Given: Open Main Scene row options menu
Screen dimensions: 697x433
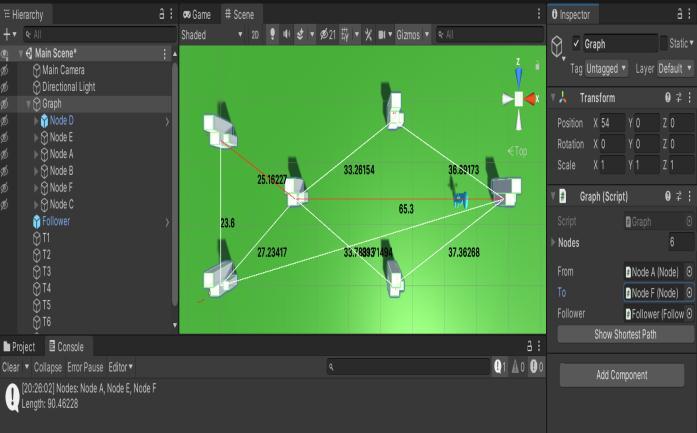Looking at the screenshot, I should tap(164, 54).
